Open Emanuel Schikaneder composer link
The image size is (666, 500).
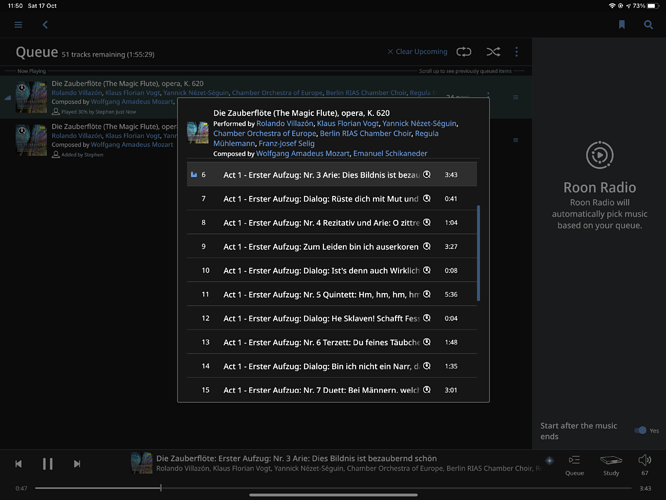tap(390, 153)
